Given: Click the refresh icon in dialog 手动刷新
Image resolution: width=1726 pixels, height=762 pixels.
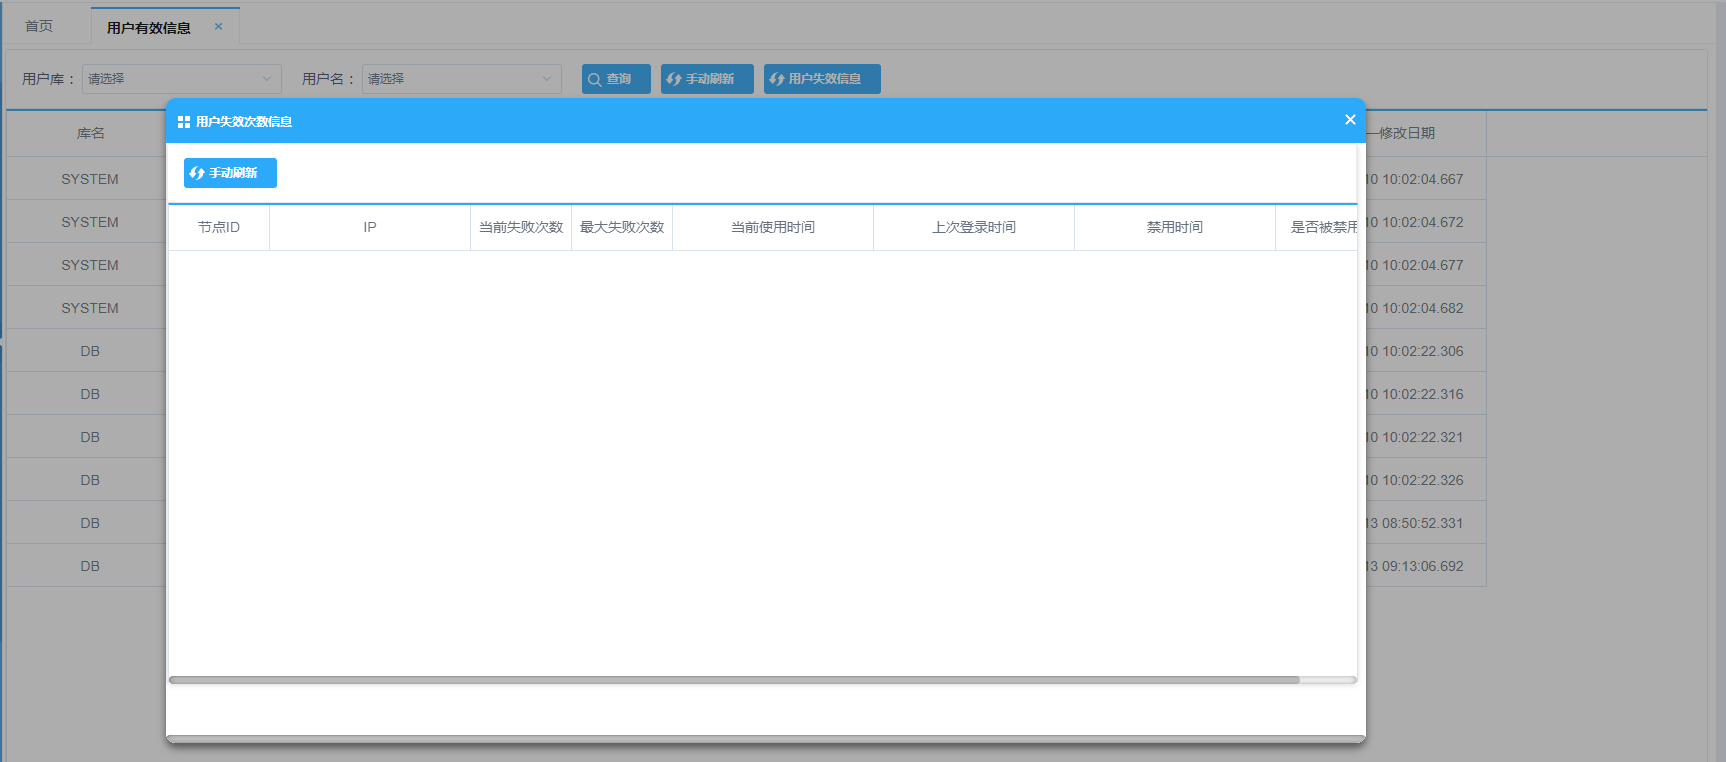Looking at the screenshot, I should pyautogui.click(x=197, y=173).
